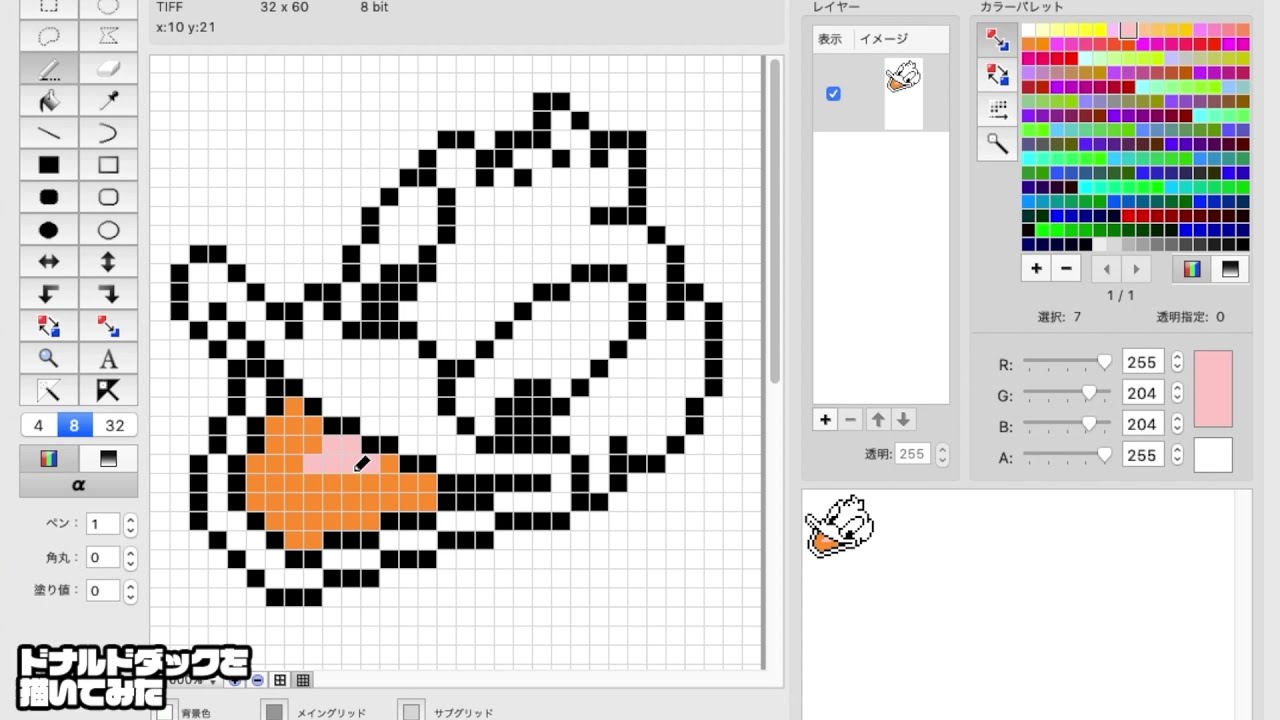Move the layer down

[903, 420]
